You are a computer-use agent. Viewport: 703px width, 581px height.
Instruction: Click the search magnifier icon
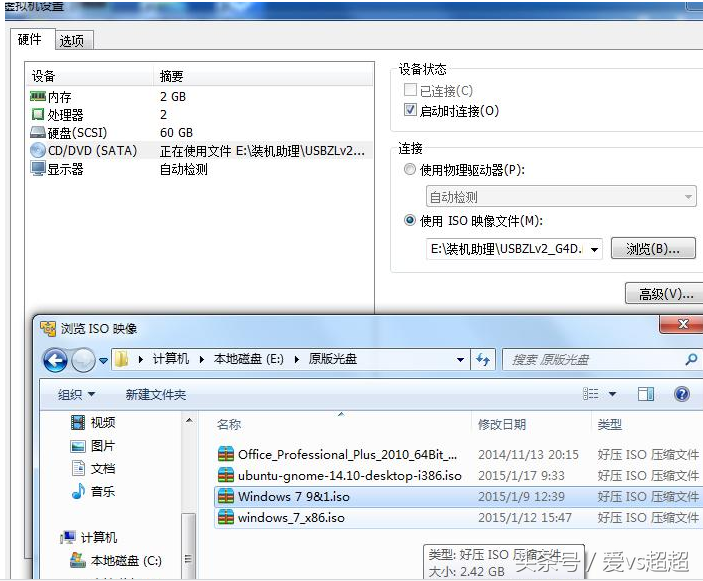pos(691,359)
